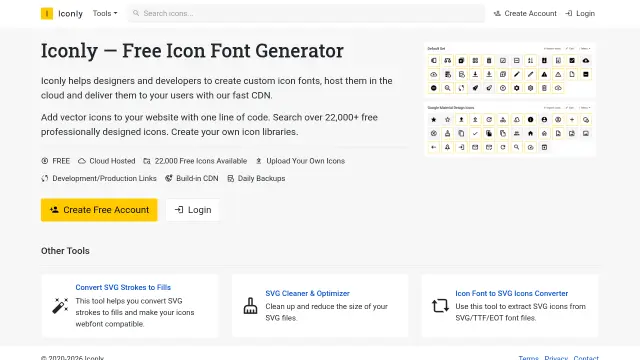Click the Daily Backups icon
This screenshot has height=360, width=640.
(x=231, y=179)
